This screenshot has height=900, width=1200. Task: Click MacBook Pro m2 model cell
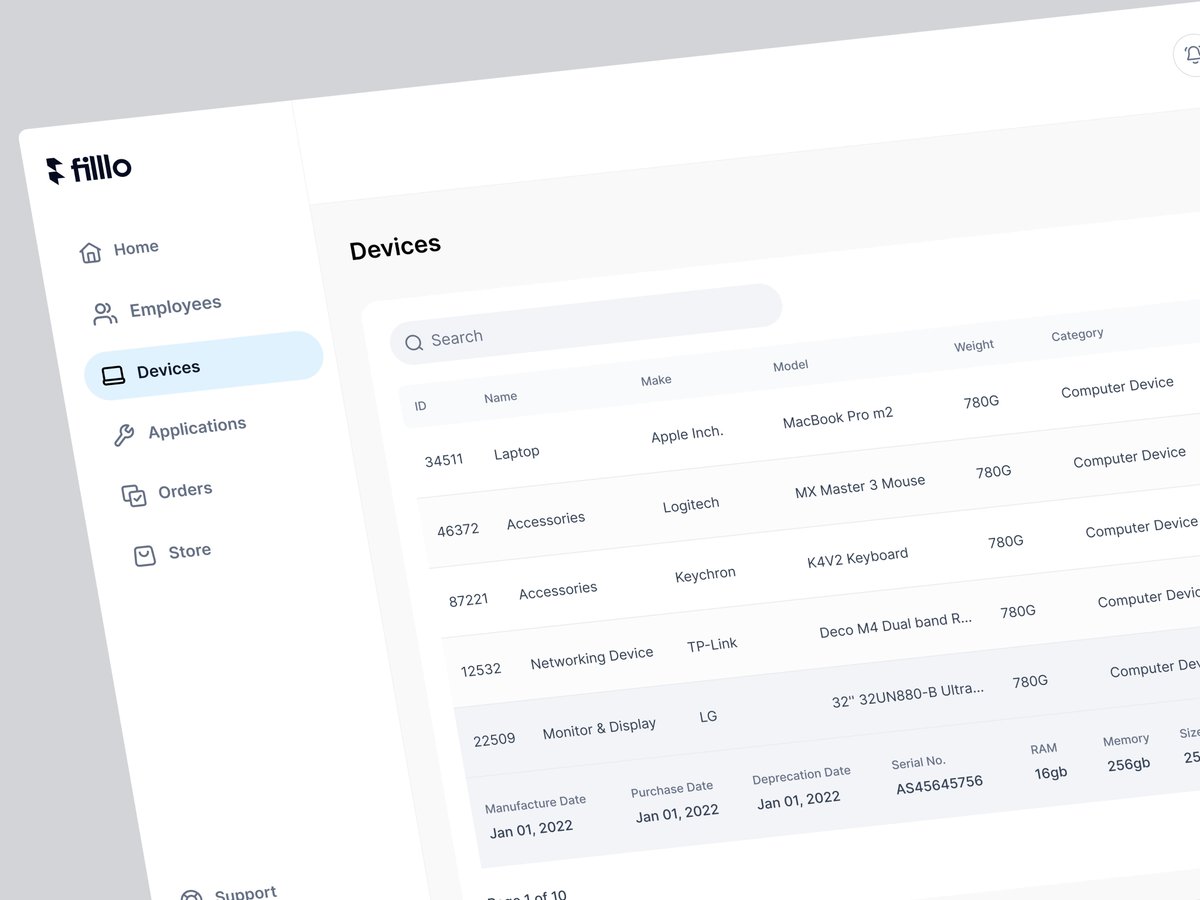pos(838,417)
